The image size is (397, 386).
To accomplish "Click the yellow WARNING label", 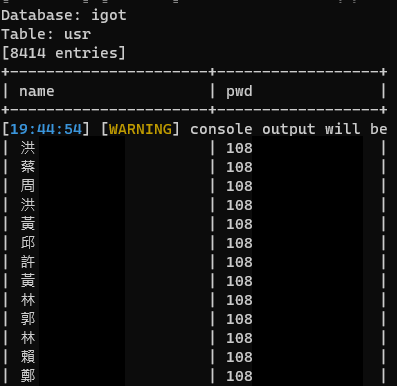I will (x=140, y=129).
